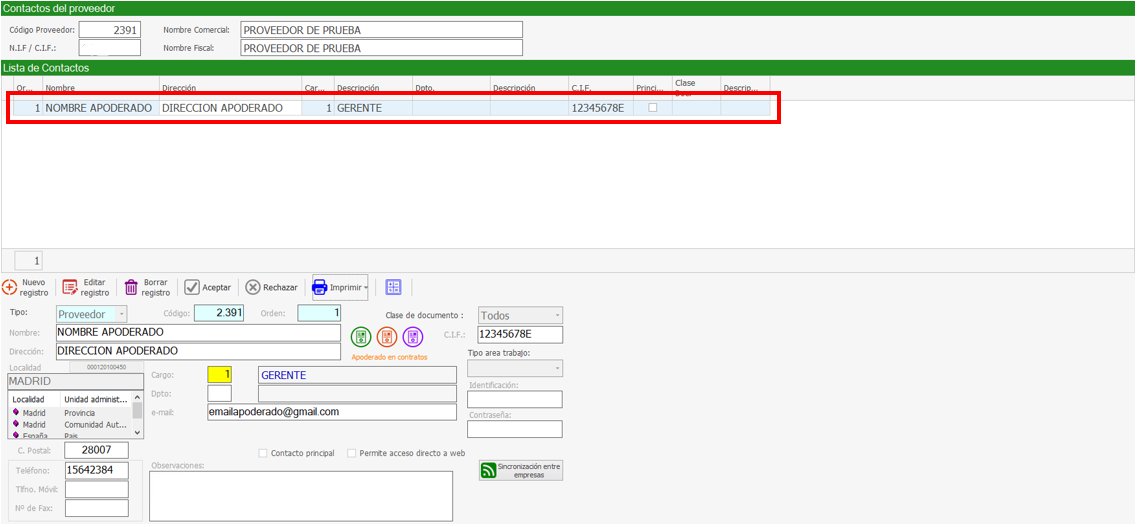Click the Sincronización entre empresas button
The width and height of the screenshot is (1140, 527).
tap(520, 470)
